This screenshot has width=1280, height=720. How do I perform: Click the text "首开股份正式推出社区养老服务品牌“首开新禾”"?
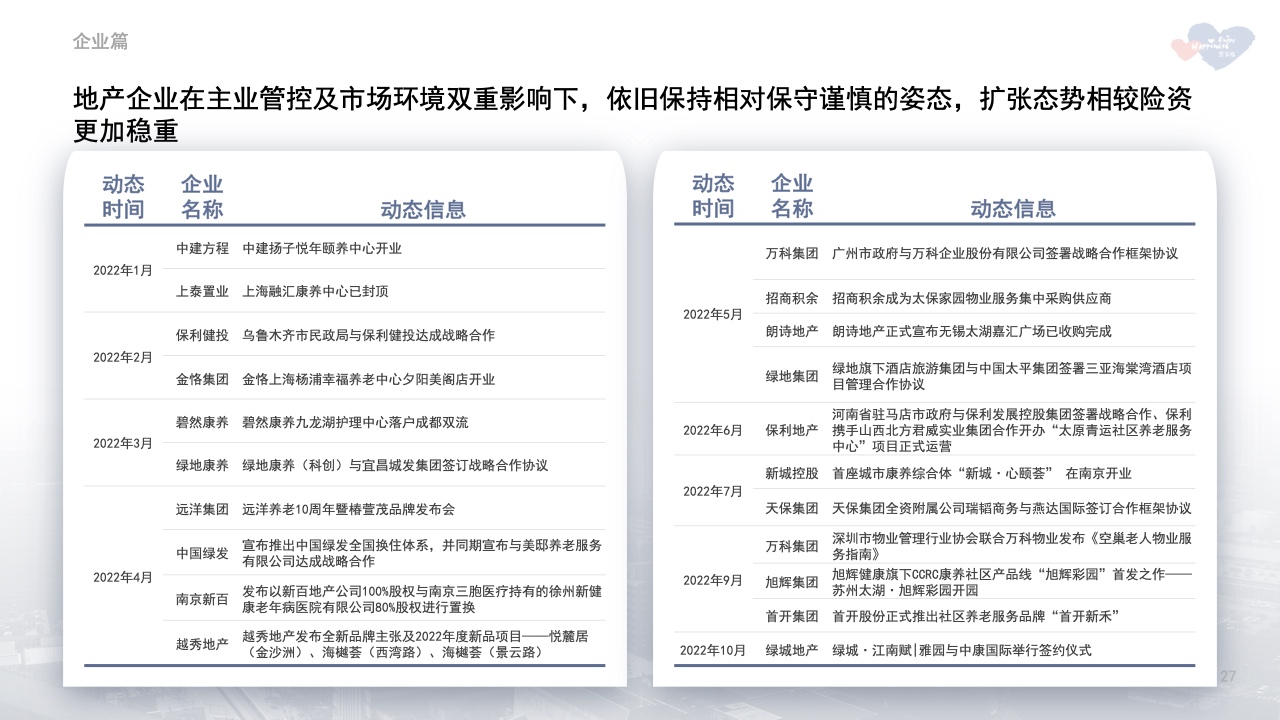(975, 615)
